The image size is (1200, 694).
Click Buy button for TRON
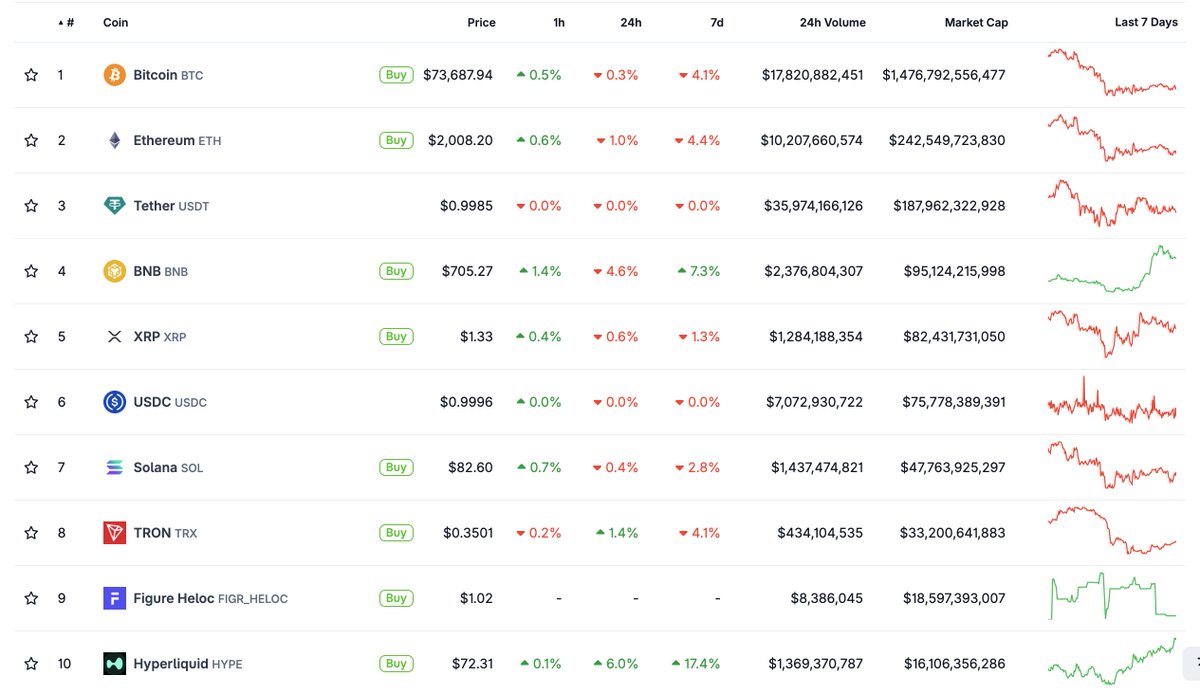coord(396,533)
